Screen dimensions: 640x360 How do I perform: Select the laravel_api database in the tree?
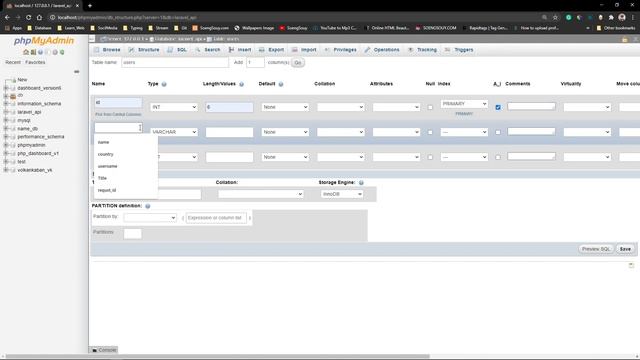[x=29, y=112]
